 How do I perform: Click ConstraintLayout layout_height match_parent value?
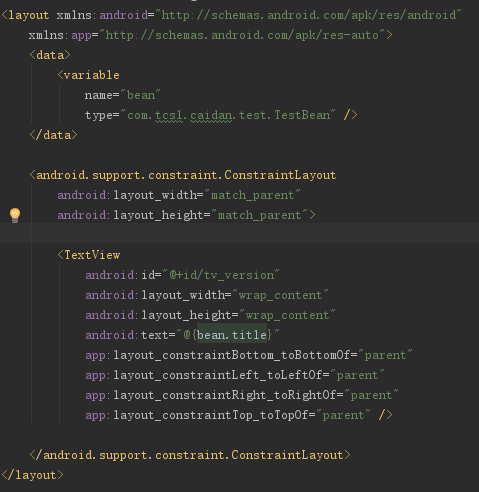pyautogui.click(x=259, y=215)
